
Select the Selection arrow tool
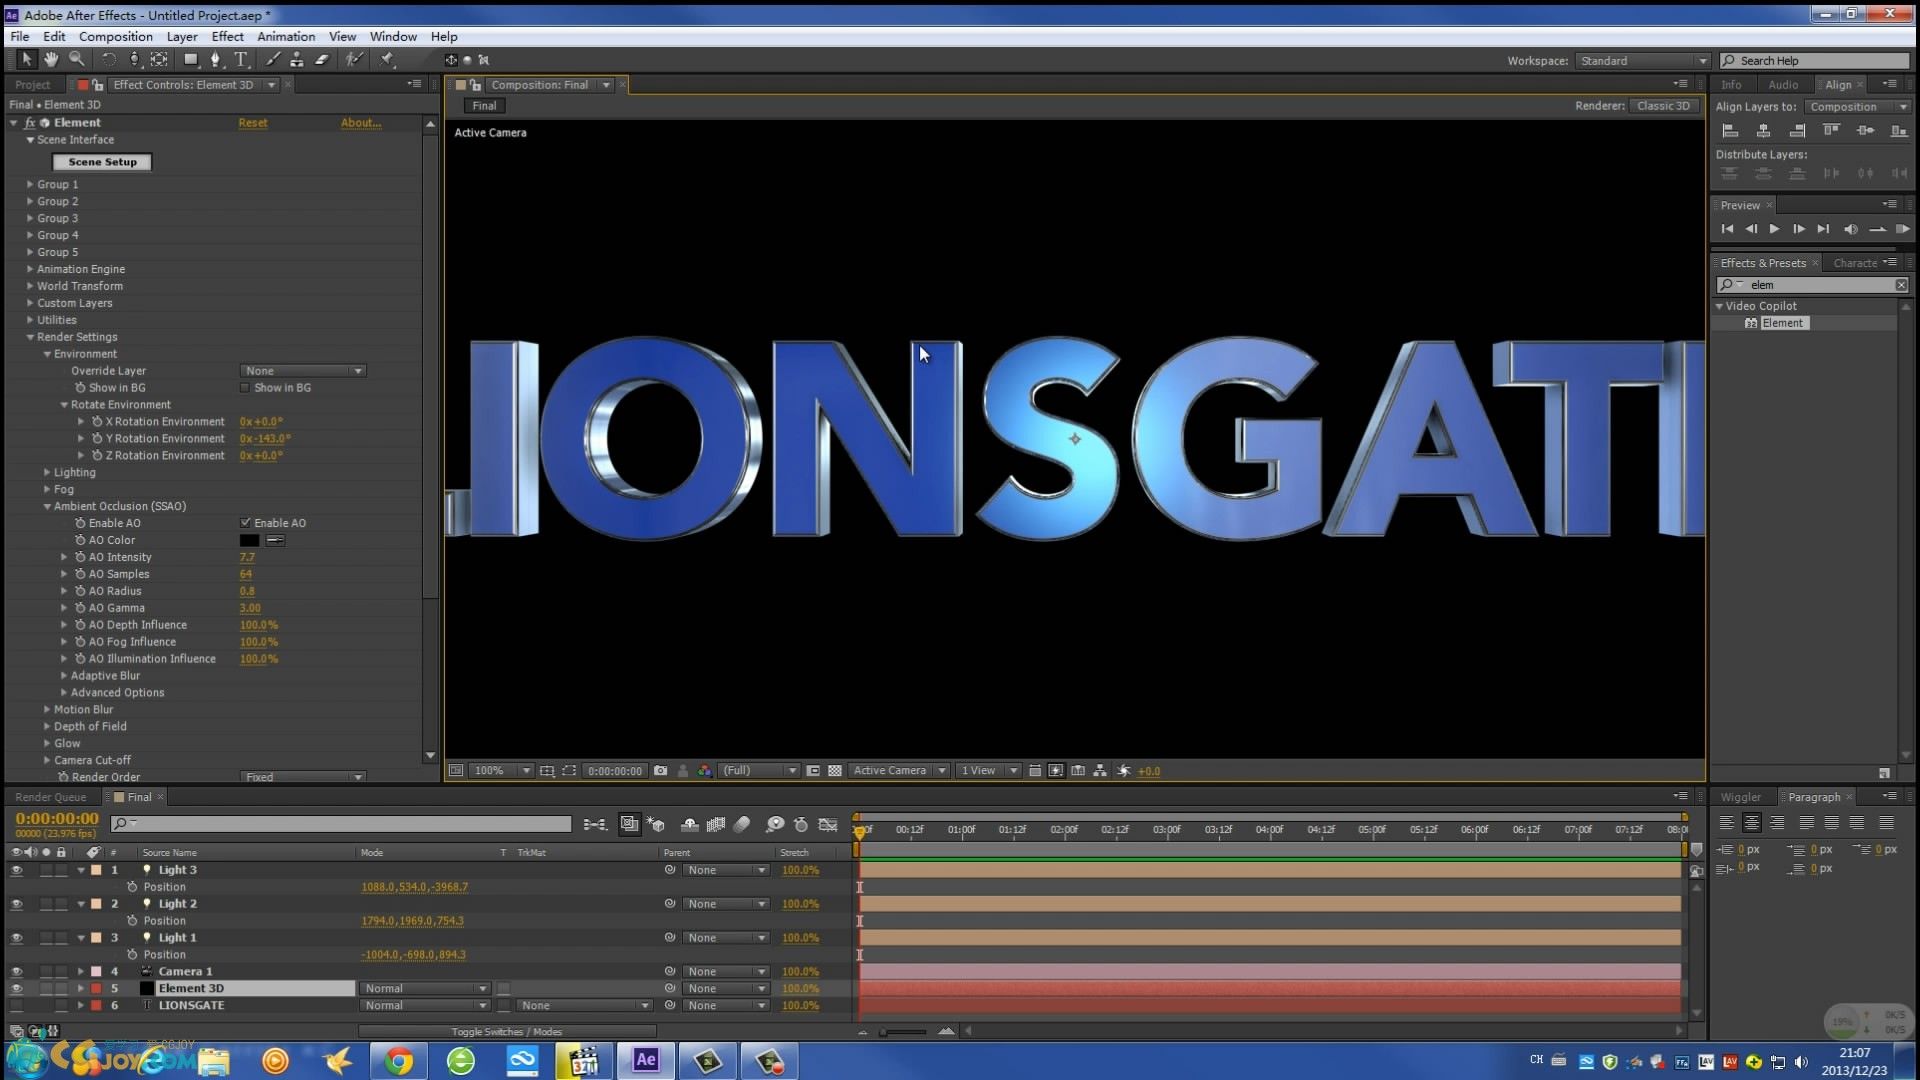point(27,60)
